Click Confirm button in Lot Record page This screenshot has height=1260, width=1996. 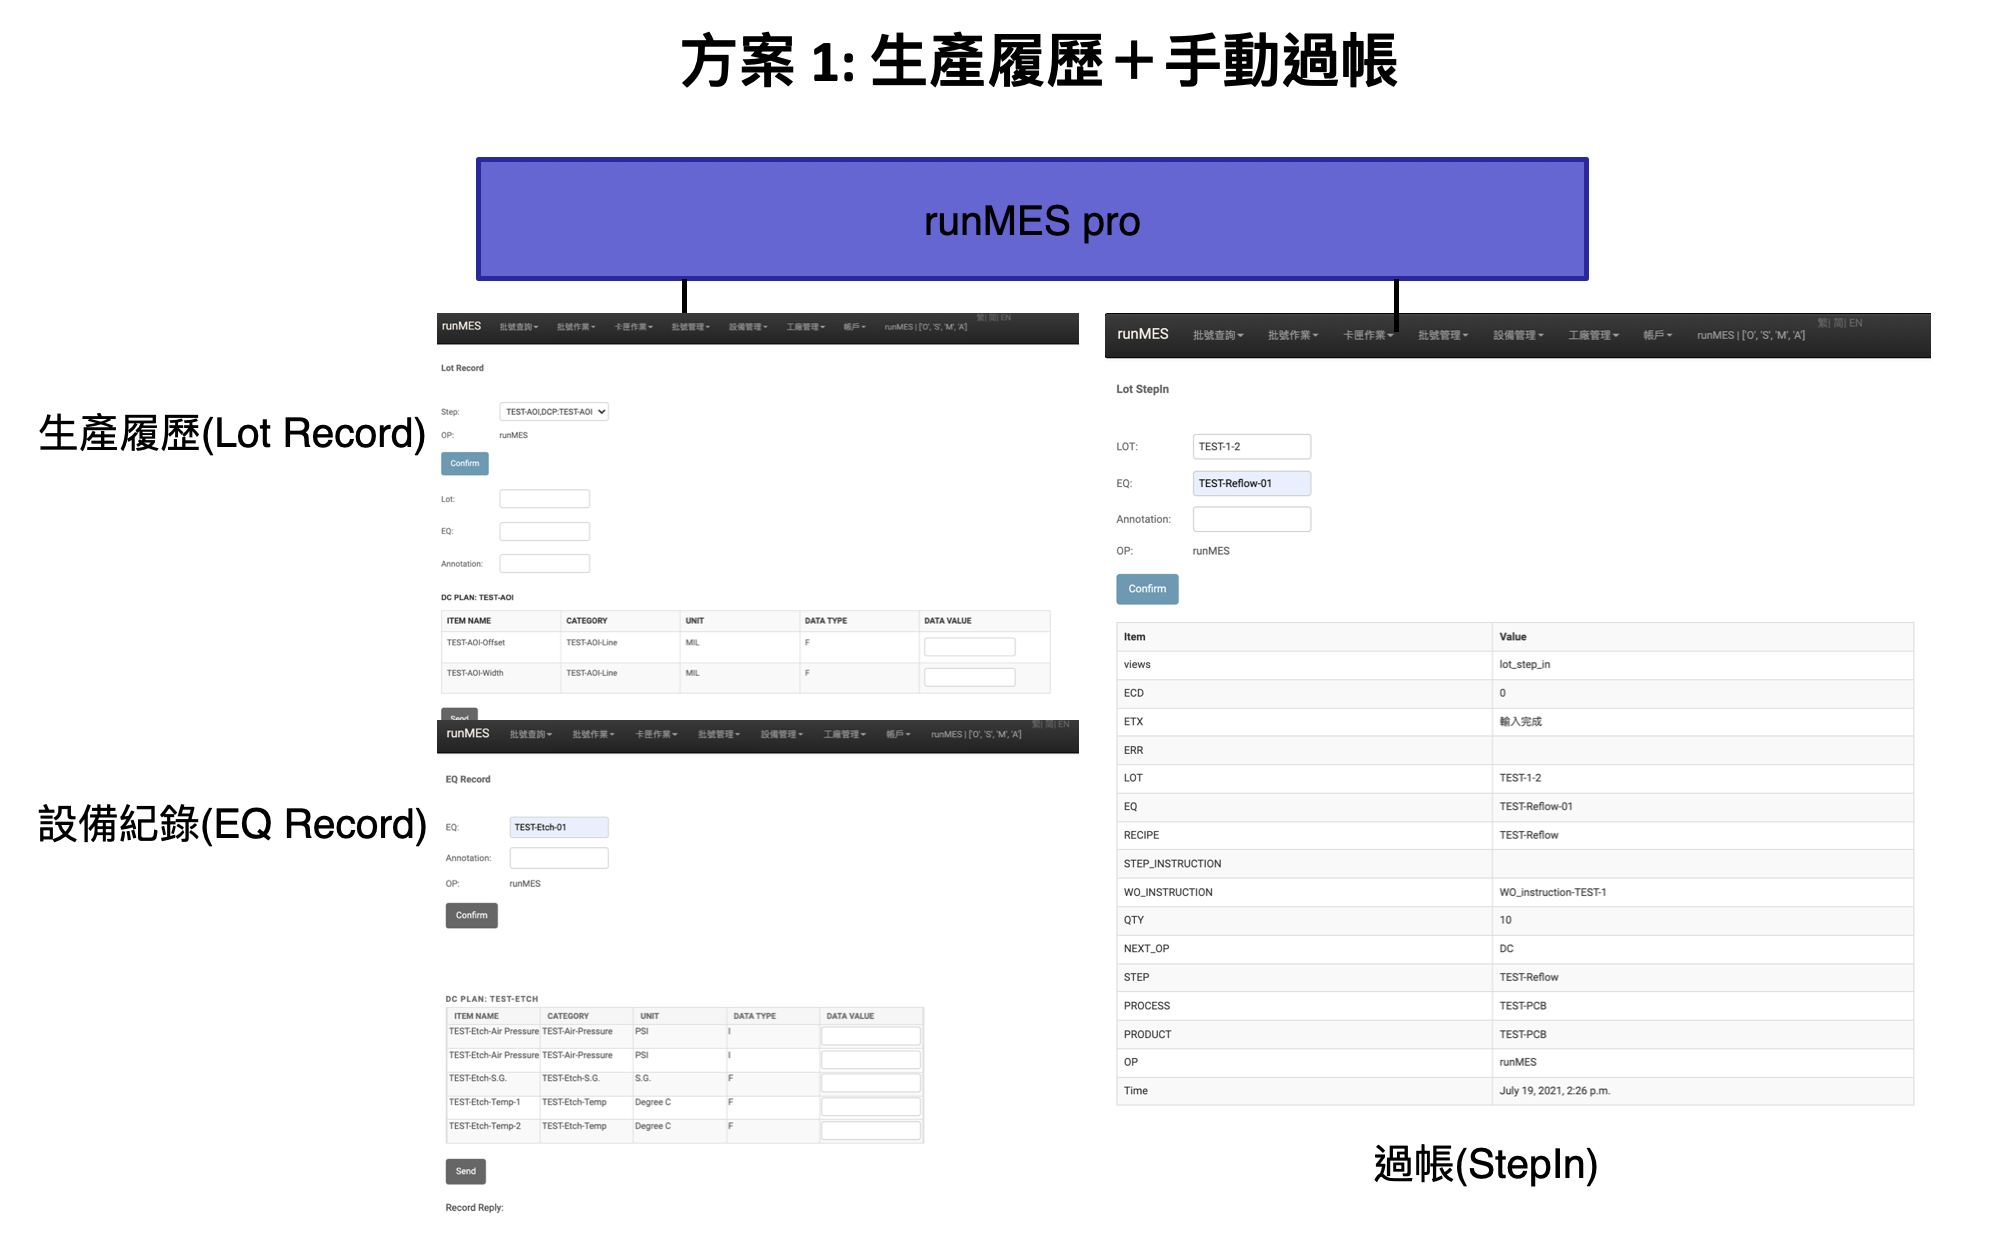pos(464,463)
